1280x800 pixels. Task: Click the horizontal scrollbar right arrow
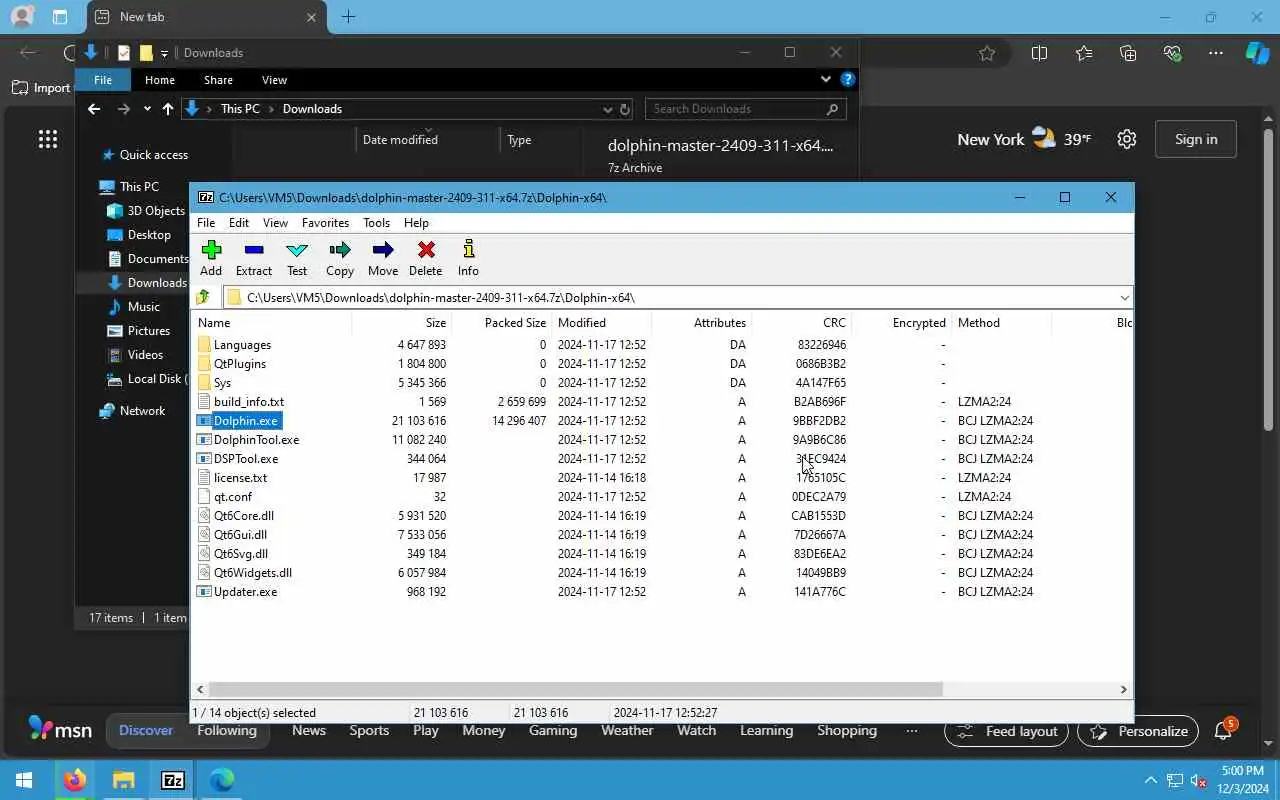click(1123, 689)
